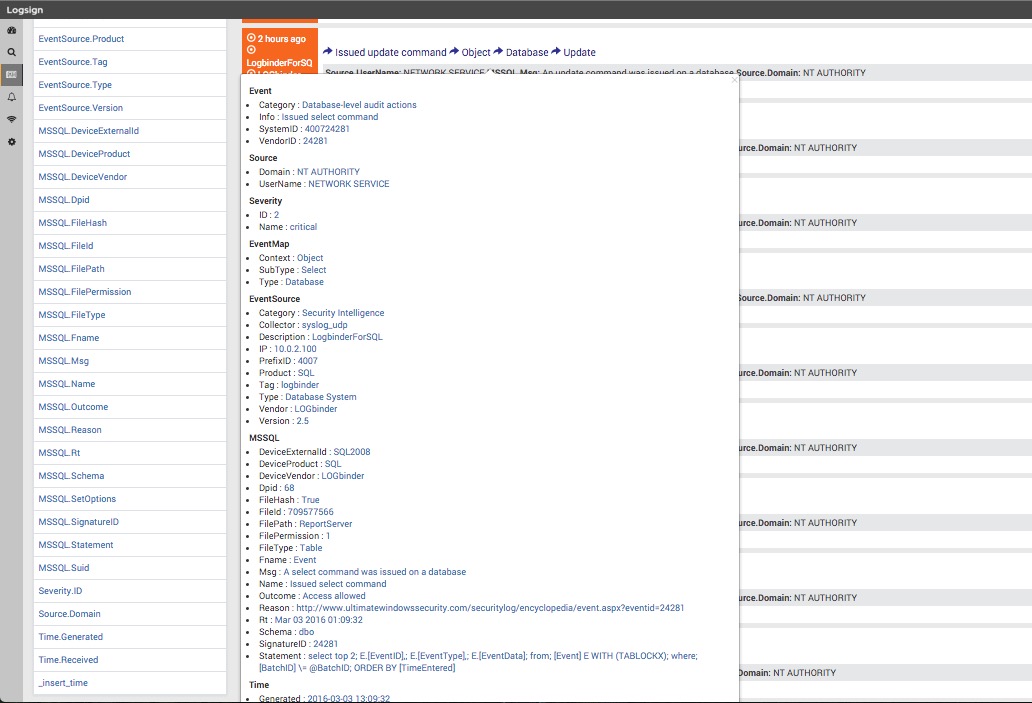Click the arrow icon before 'Object' breadcrumb
Screen dimensions: 1032x703
(454, 51)
